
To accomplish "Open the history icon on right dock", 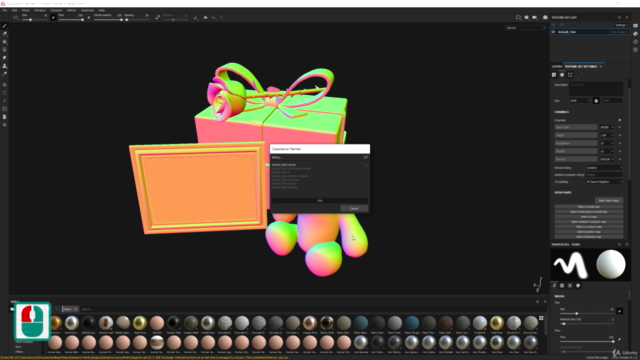I will pos(636,42).
